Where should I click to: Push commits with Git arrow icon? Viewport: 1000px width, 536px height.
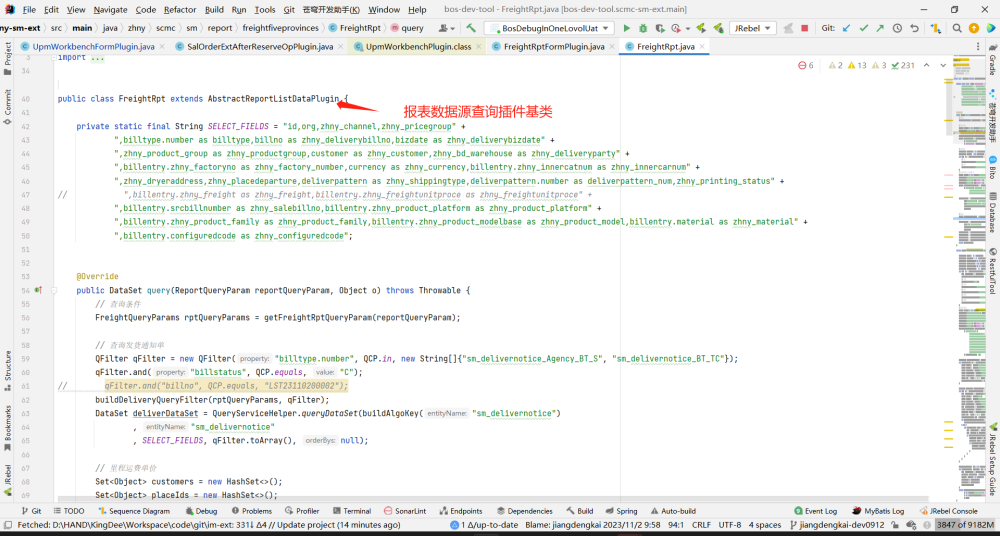click(880, 28)
